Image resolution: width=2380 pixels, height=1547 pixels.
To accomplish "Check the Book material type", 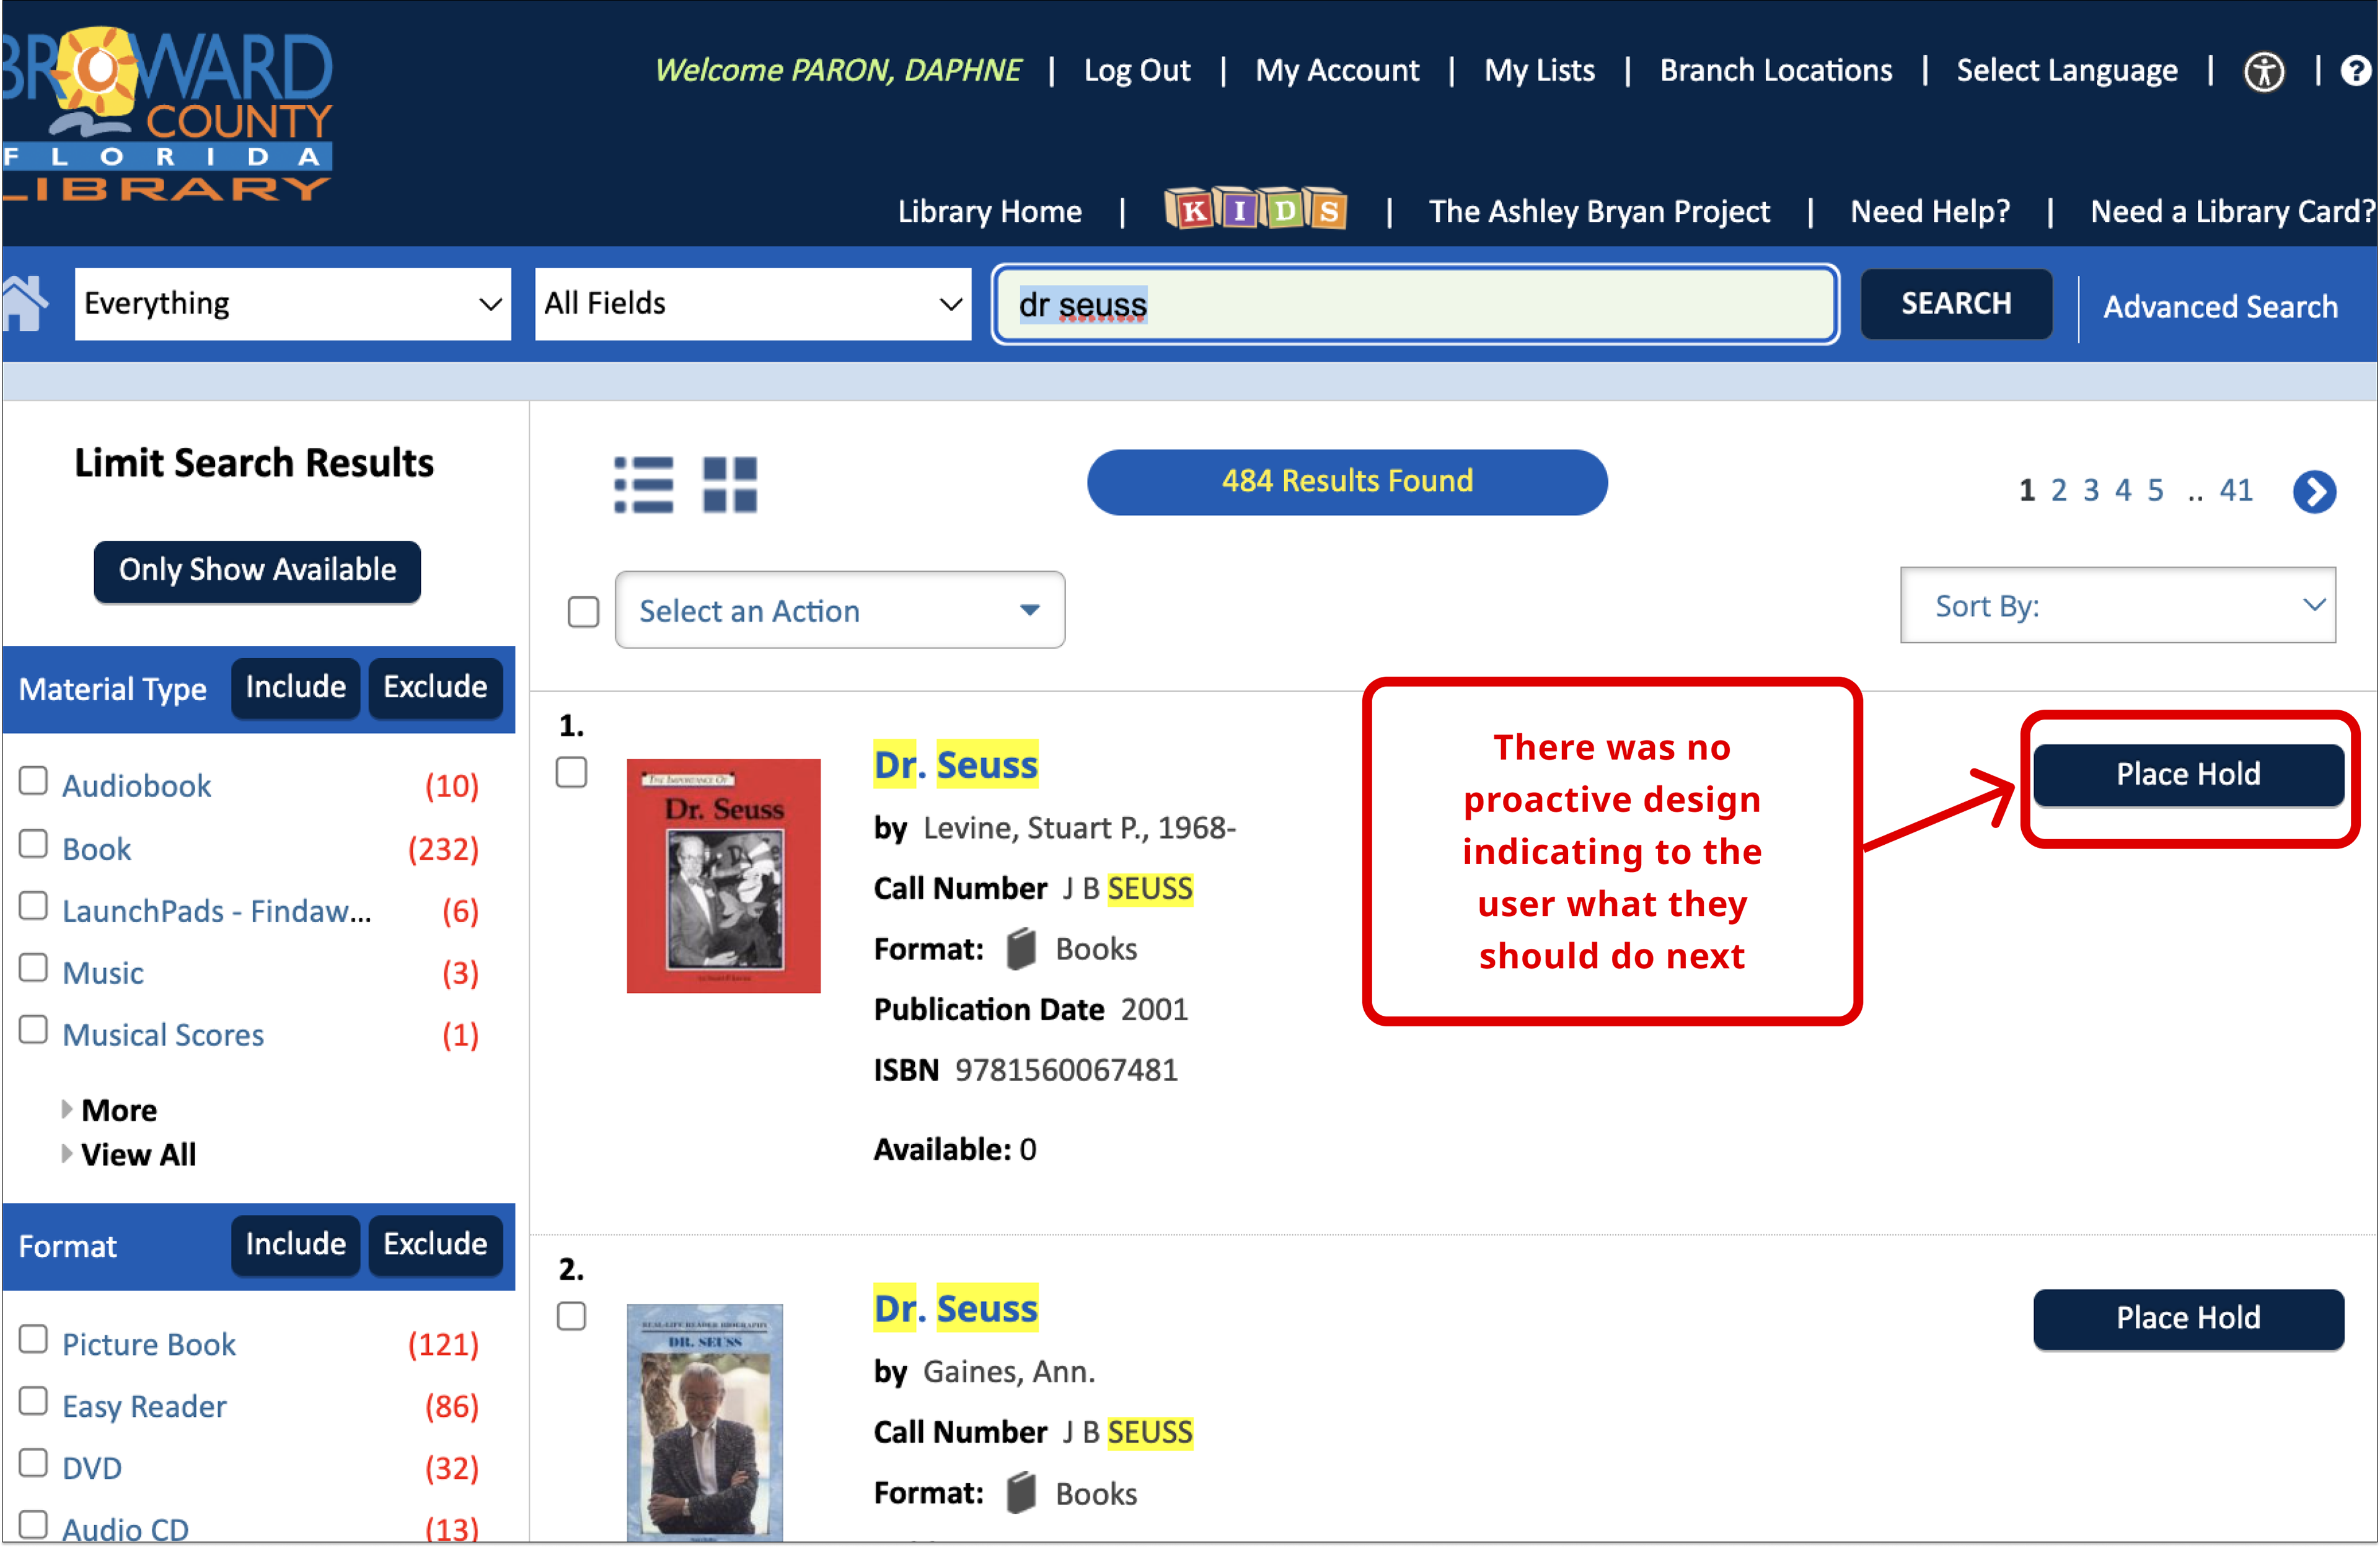I will [34, 844].
